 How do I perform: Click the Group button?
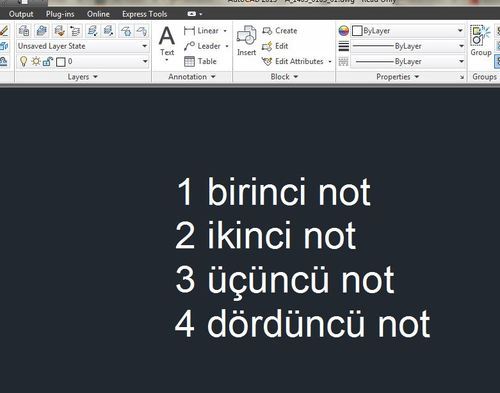481,41
